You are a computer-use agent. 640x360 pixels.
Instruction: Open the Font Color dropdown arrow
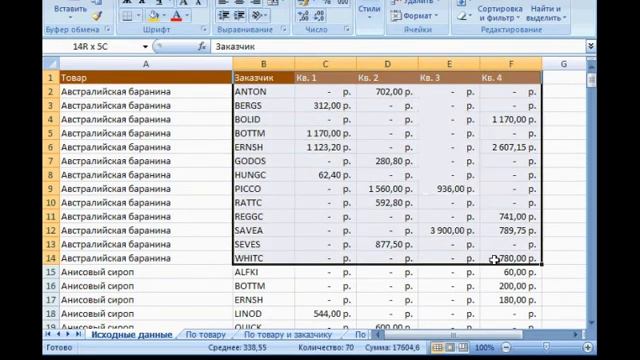[x=187, y=16]
